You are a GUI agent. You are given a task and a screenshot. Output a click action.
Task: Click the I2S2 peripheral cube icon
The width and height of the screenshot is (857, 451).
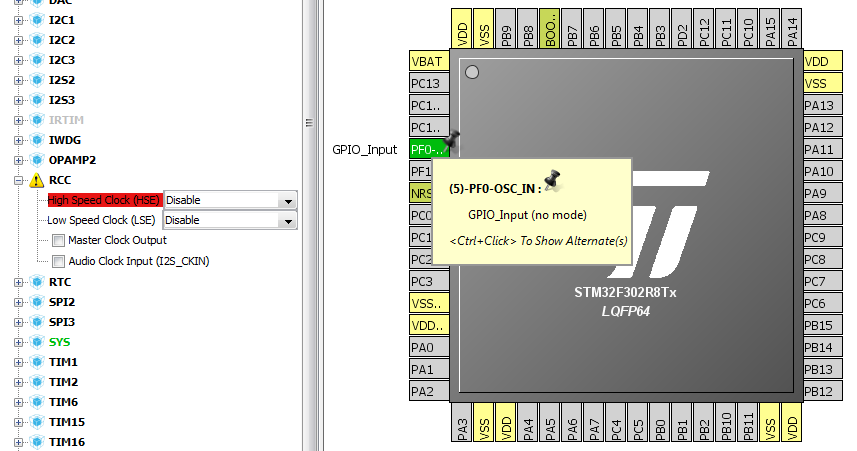coord(37,80)
